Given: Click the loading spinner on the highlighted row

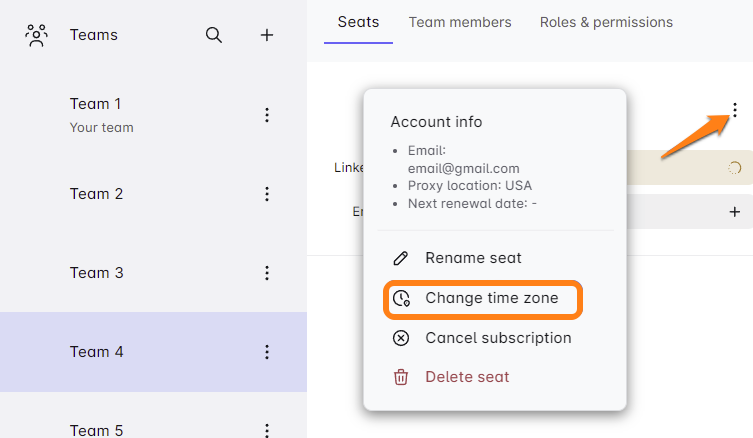Looking at the screenshot, I should point(734,168).
